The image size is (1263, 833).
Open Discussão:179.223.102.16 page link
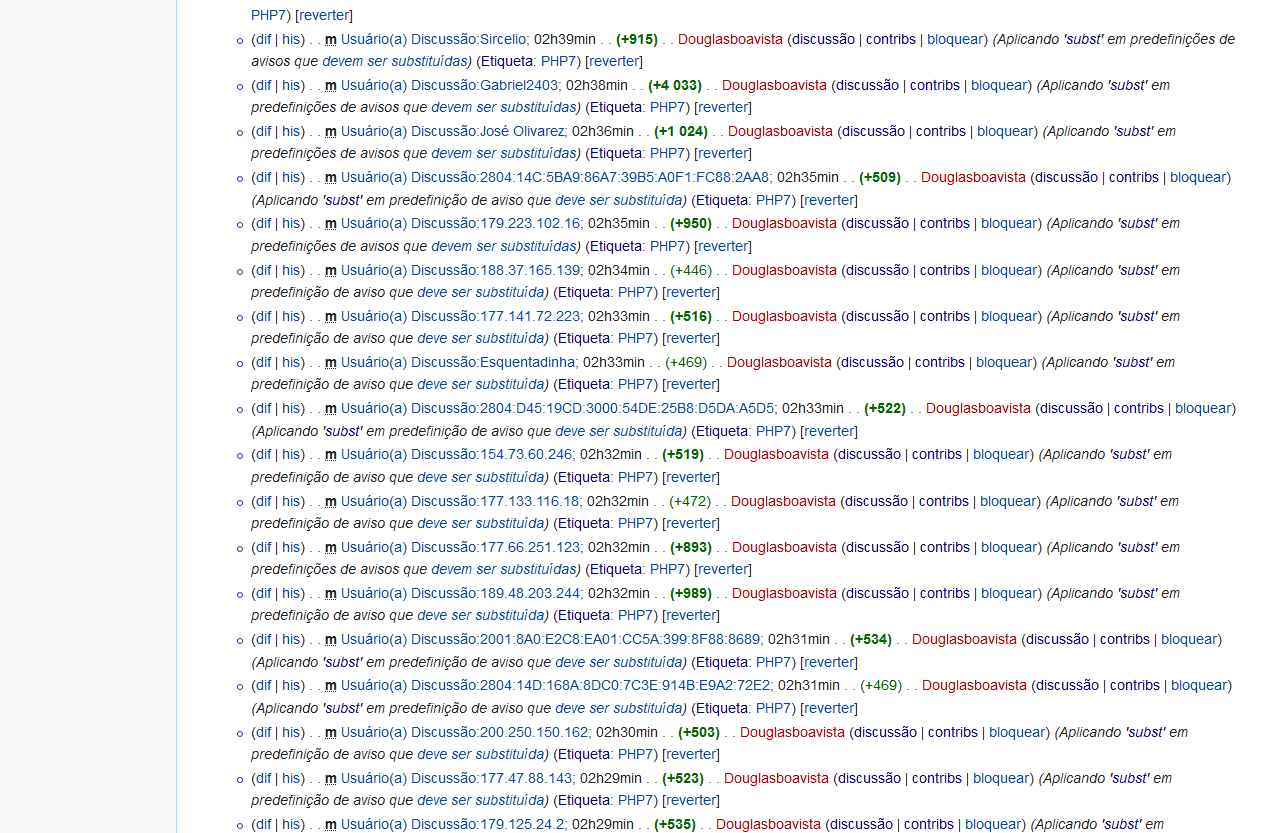tap(462, 223)
